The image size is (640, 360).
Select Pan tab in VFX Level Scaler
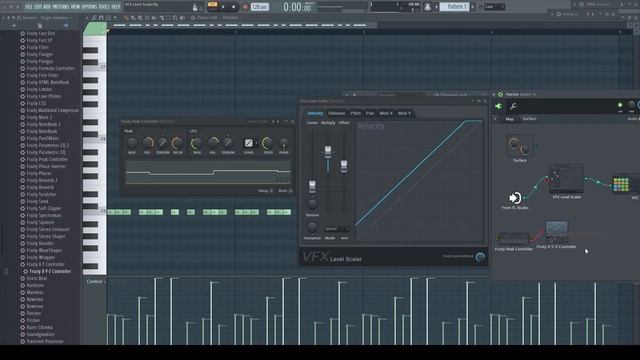coord(370,113)
